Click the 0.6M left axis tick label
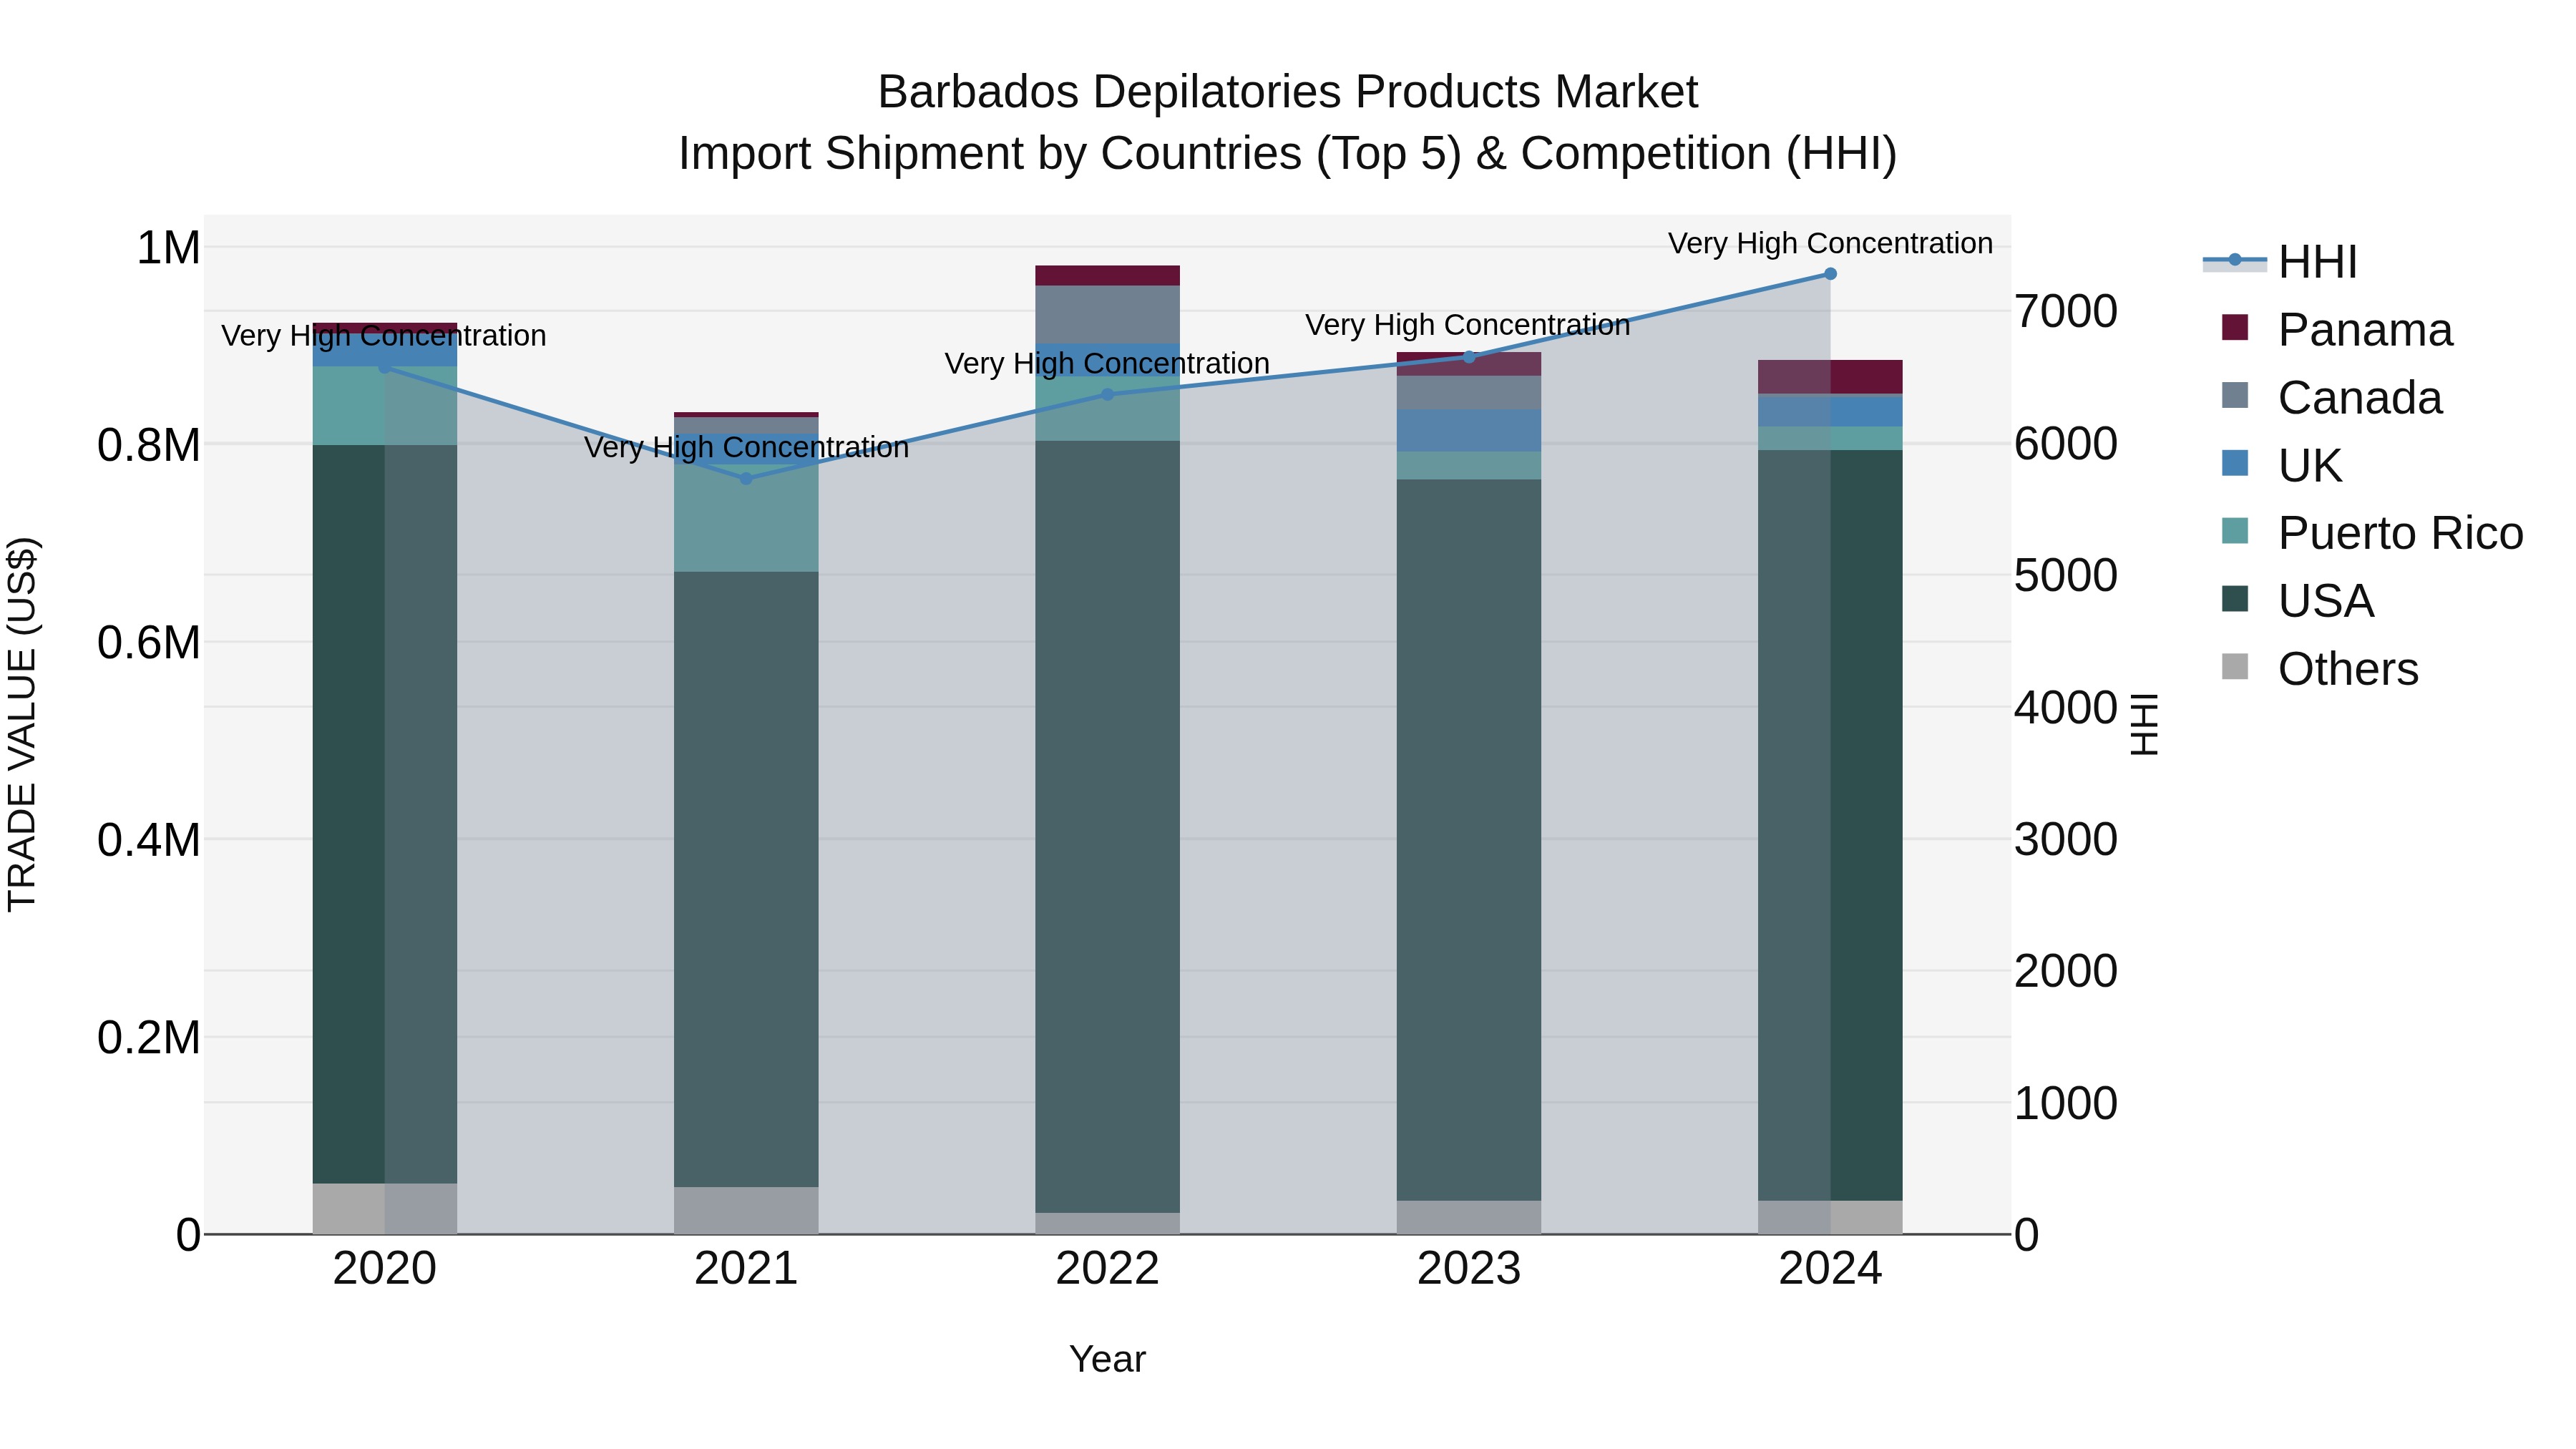The width and height of the screenshot is (2576, 1449). [149, 643]
